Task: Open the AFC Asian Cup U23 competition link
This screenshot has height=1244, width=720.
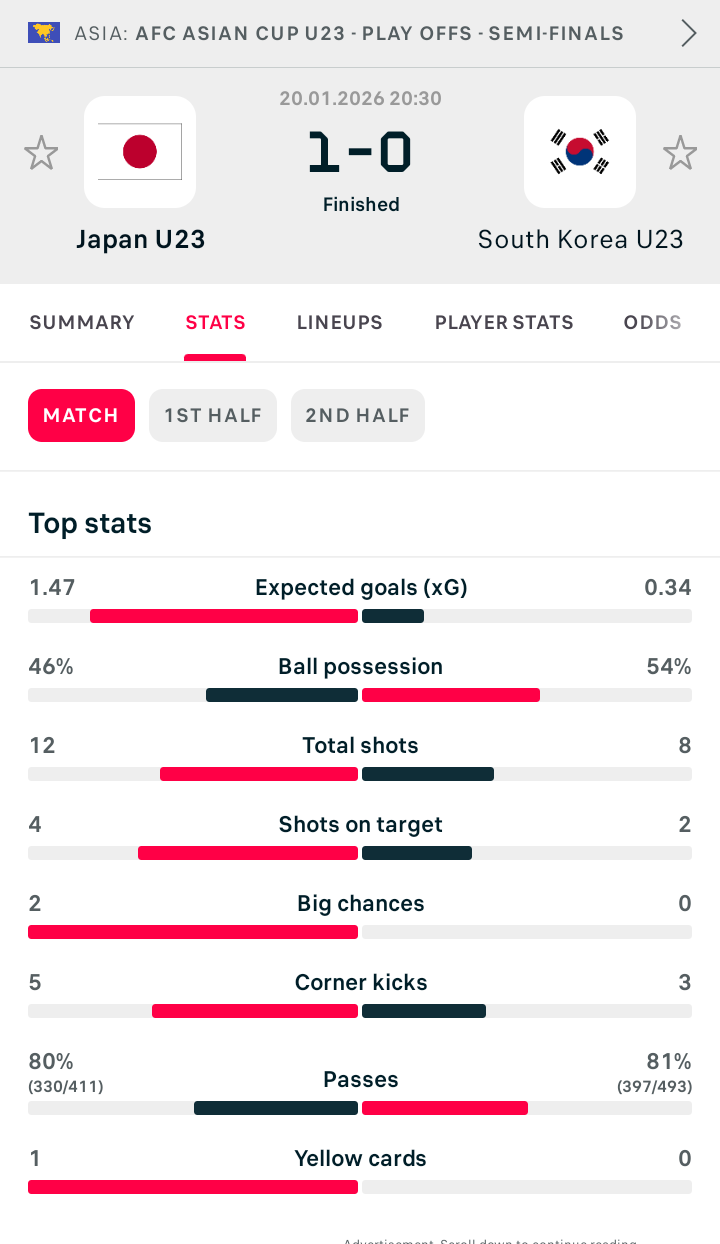Action: click(379, 33)
